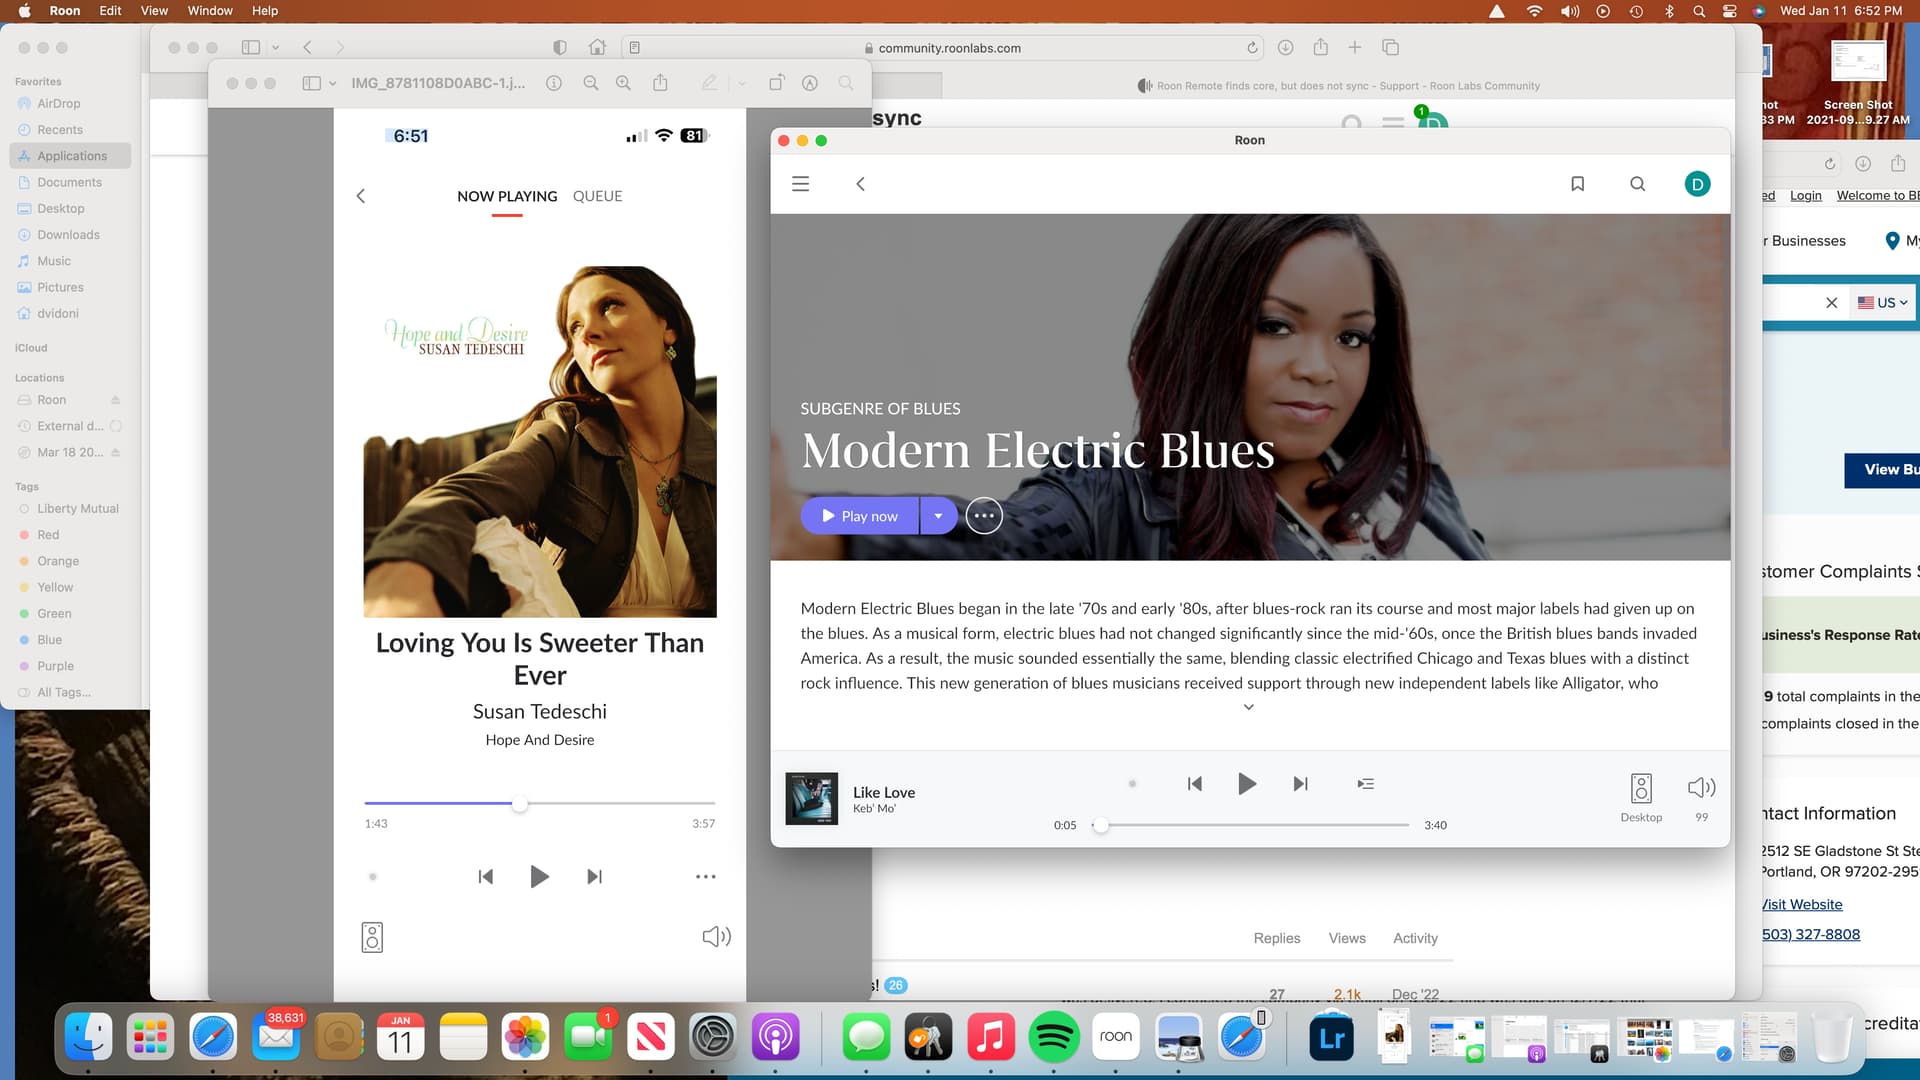Launch Lightroom from the Dock

[x=1332, y=1037]
